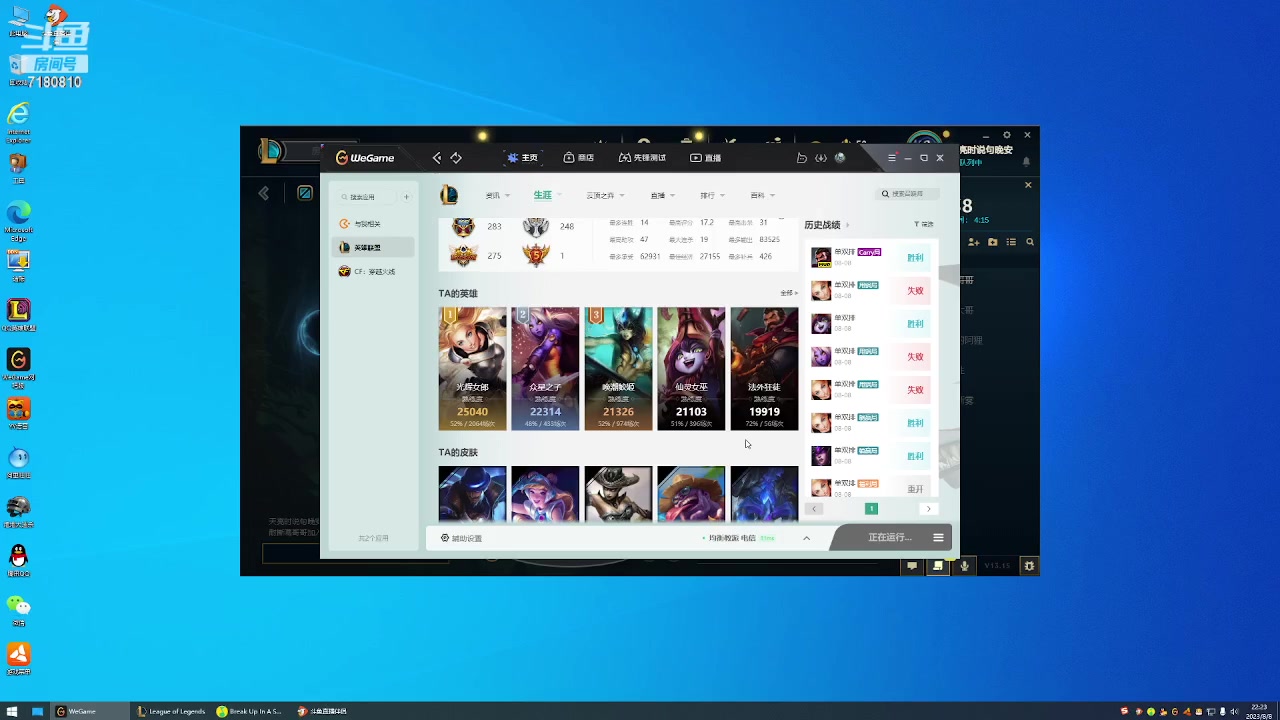
Task: Click the 正在运行 running status button
Action: pyautogui.click(x=889, y=538)
